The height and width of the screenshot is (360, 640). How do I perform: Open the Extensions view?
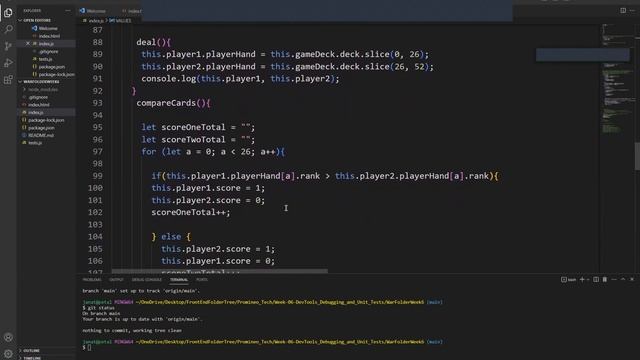8,80
